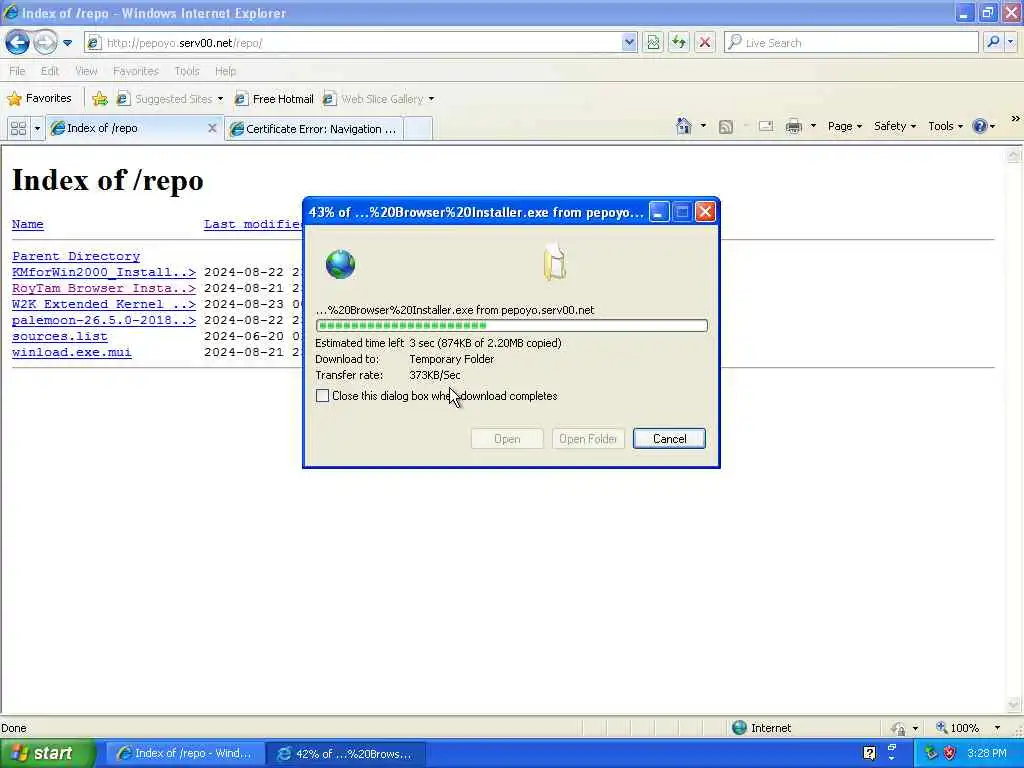Viewport: 1024px width, 768px height.
Task: Expand the command bar chevron overflow
Action: click(1016, 119)
